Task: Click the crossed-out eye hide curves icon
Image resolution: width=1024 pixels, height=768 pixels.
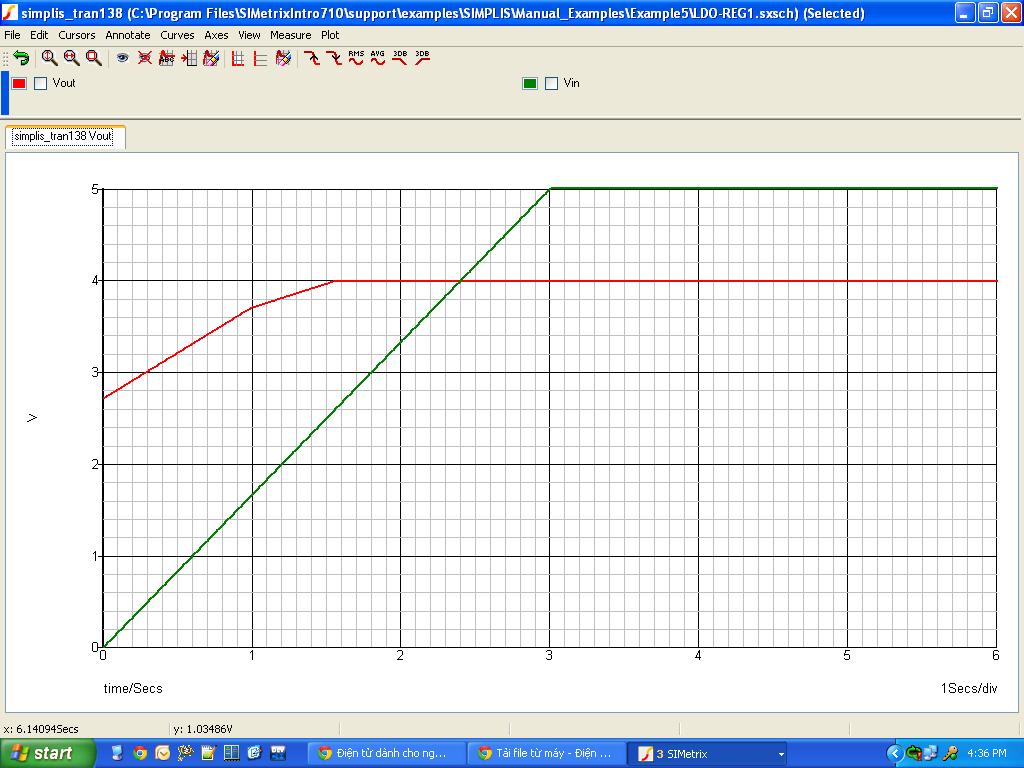Action: pos(144,58)
